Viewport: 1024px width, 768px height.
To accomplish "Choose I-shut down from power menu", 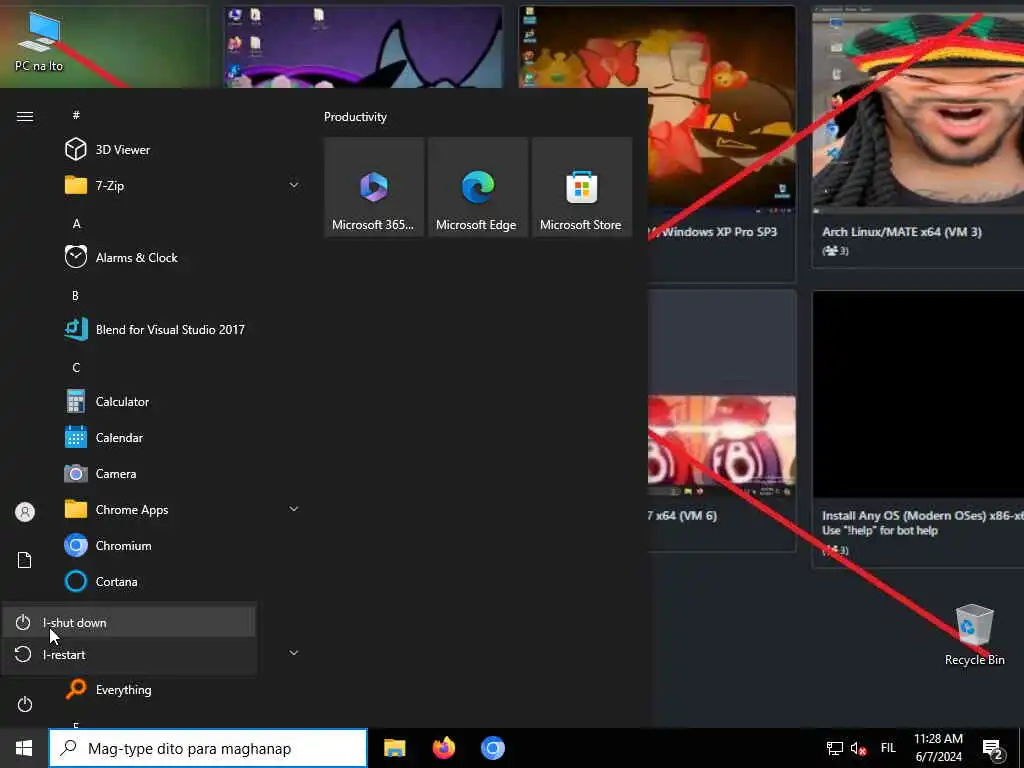I will pos(129,622).
